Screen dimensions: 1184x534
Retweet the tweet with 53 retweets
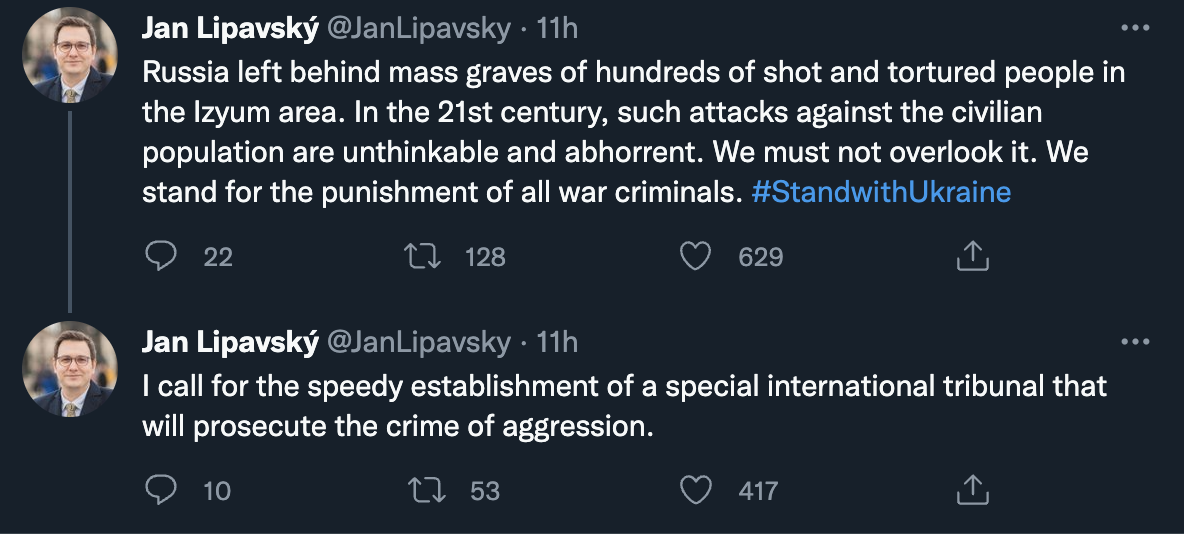[428, 490]
